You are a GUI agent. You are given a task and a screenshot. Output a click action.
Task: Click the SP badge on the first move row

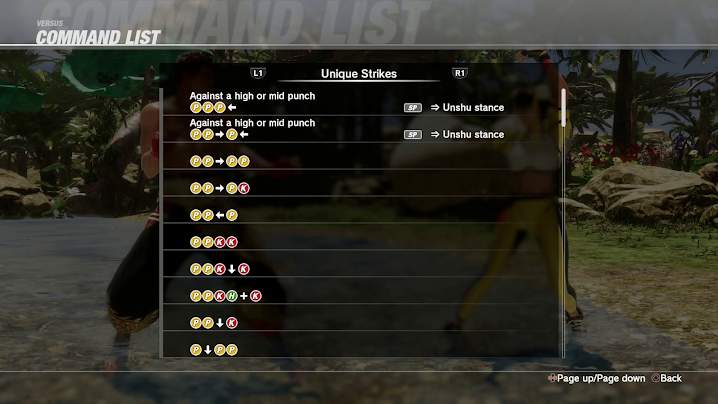coord(413,108)
